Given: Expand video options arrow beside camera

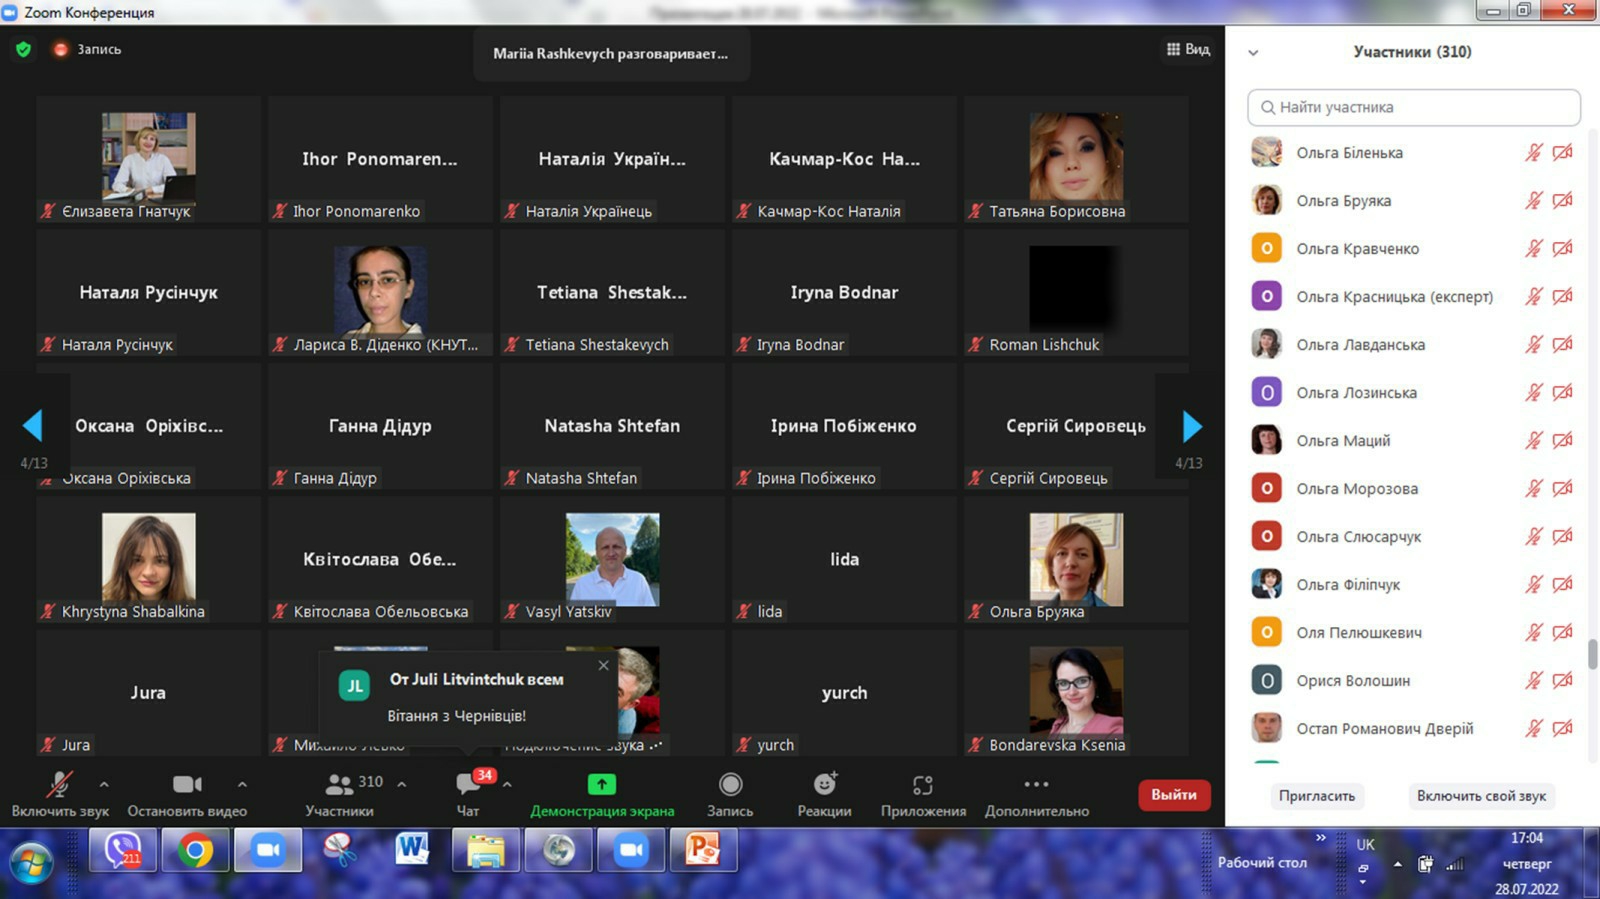Looking at the screenshot, I should (x=242, y=785).
